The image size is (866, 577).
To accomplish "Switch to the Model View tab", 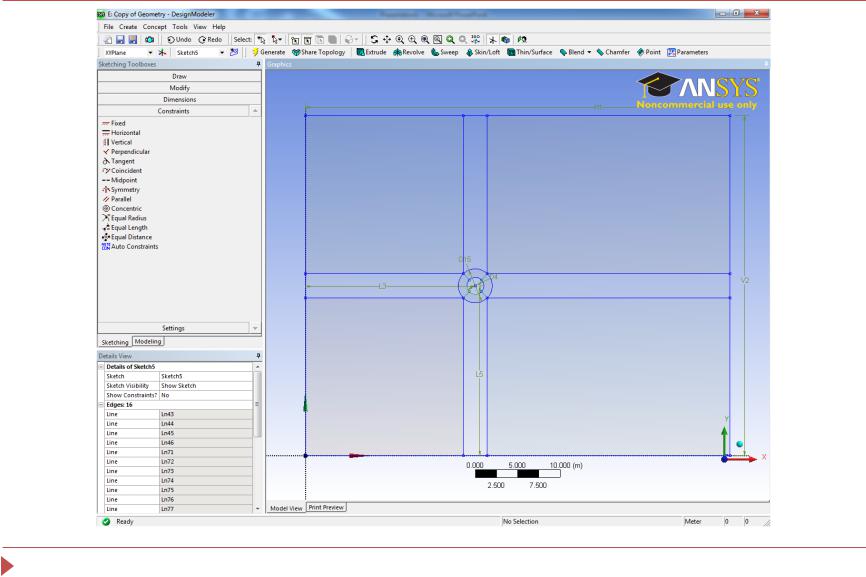I will (x=286, y=508).
